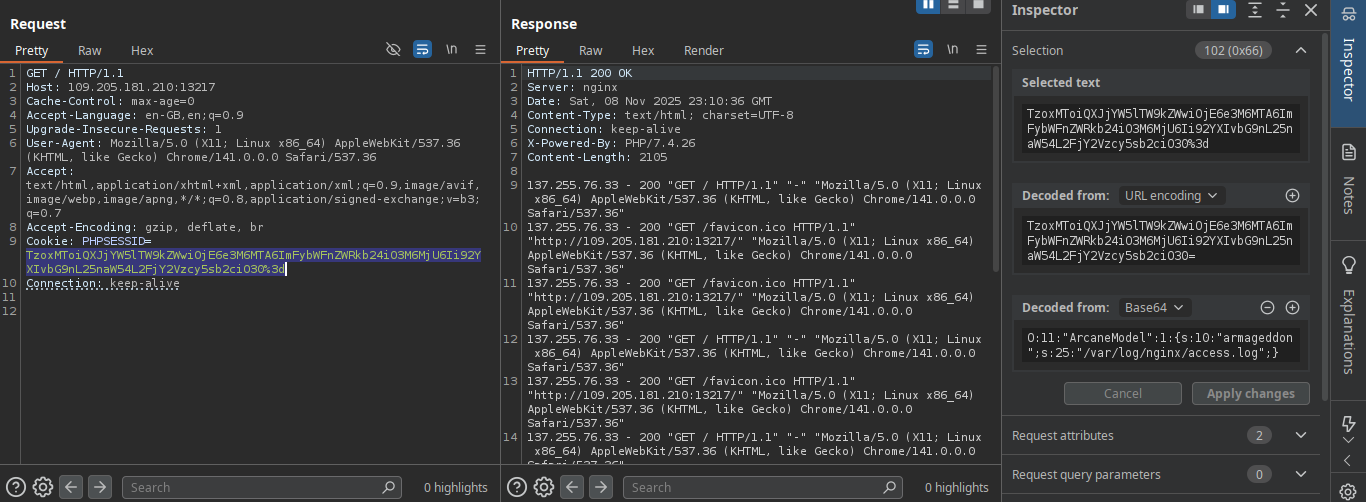Viewport: 1366px width, 502px height.
Task: Add decoding step beside URL encoding
Action: click(1292, 196)
